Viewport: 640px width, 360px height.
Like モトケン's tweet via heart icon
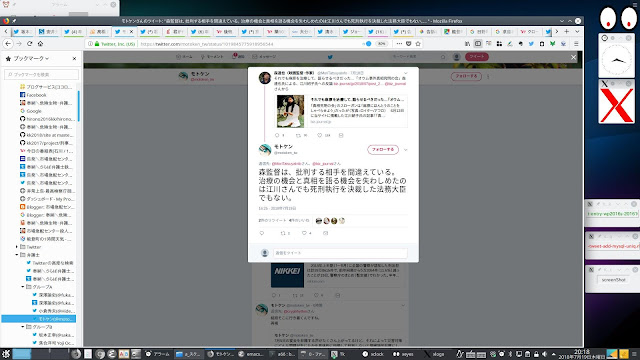coord(304,233)
